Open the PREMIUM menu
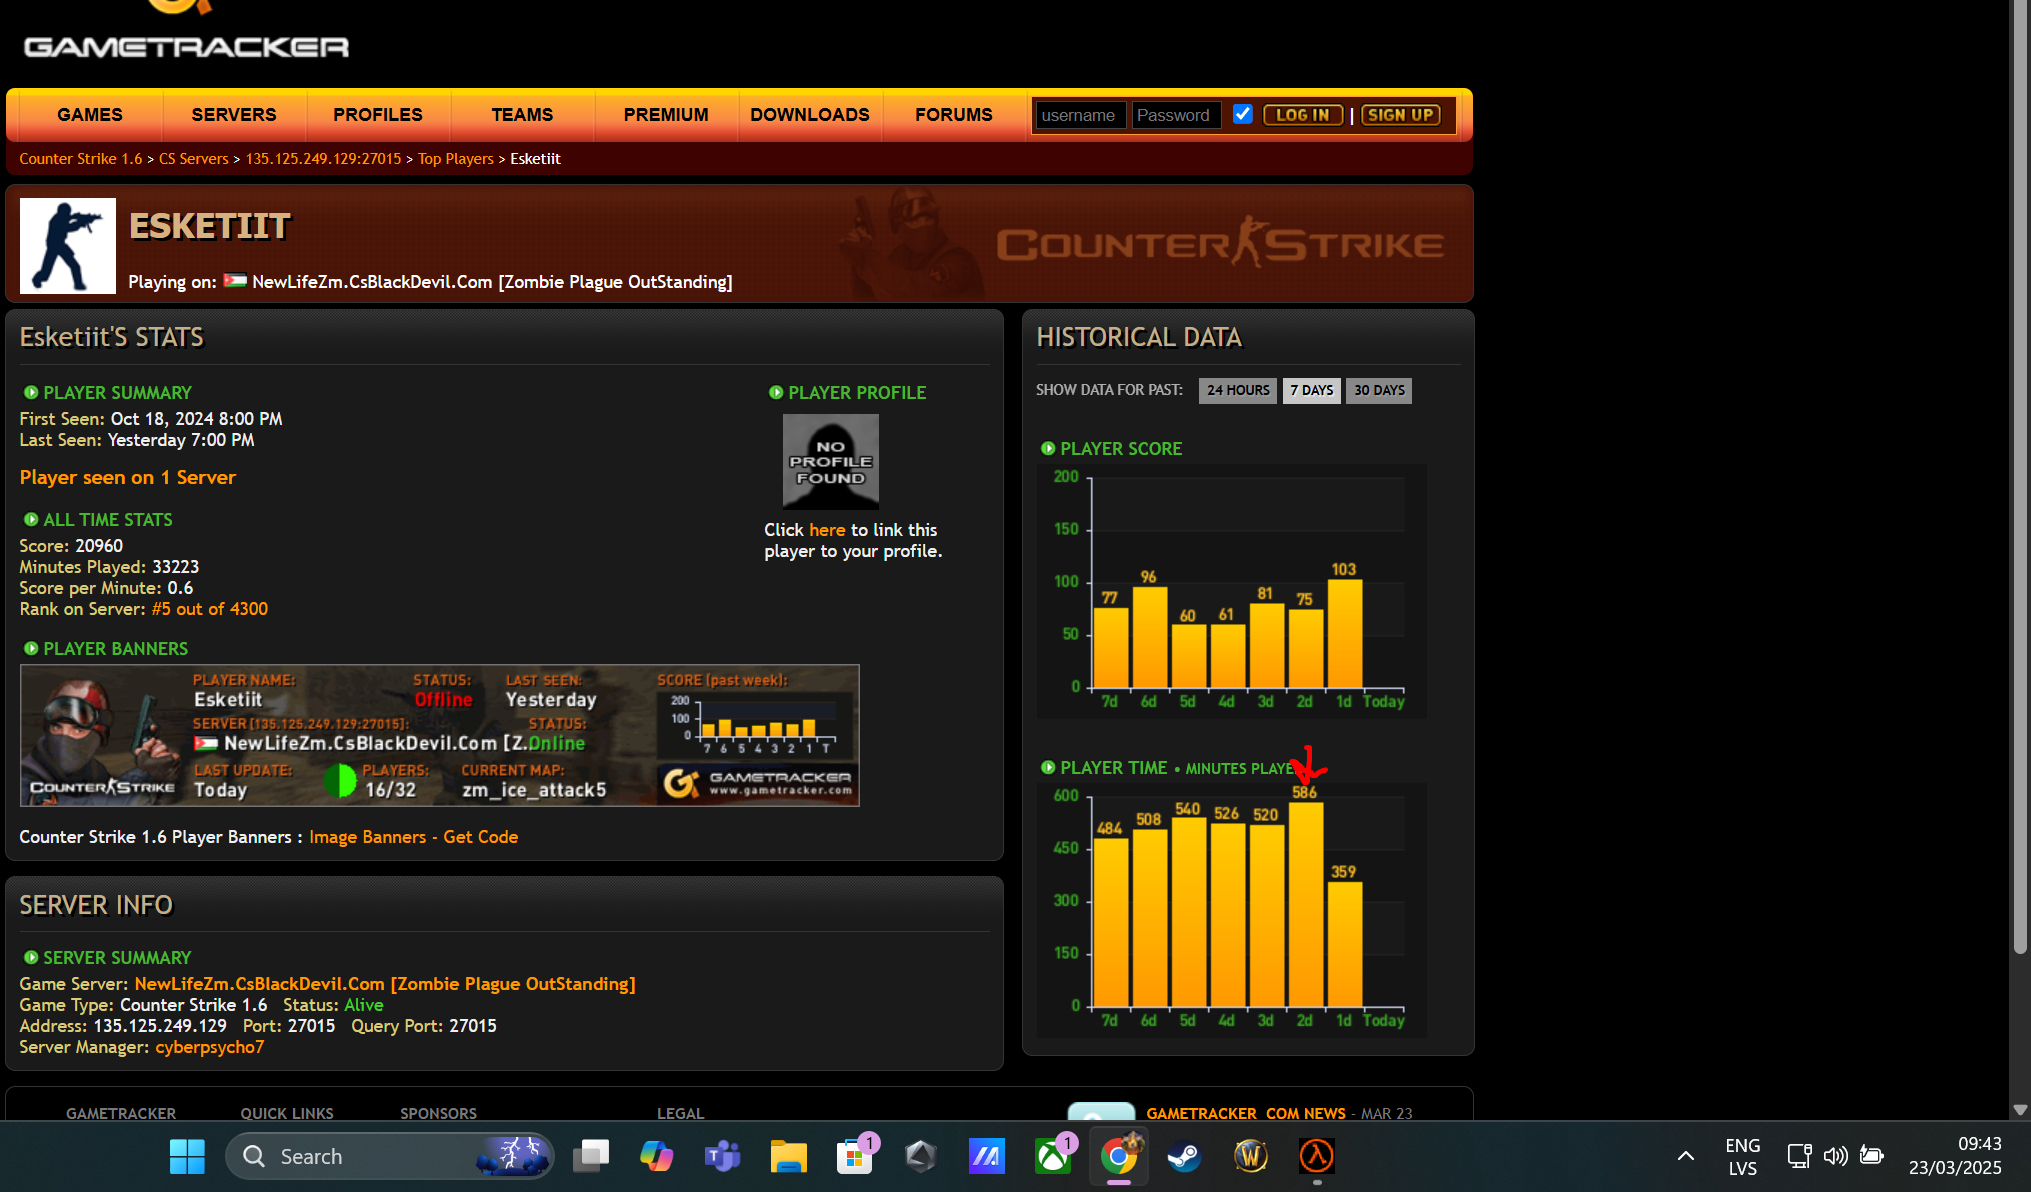This screenshot has height=1192, width=2031. point(666,115)
